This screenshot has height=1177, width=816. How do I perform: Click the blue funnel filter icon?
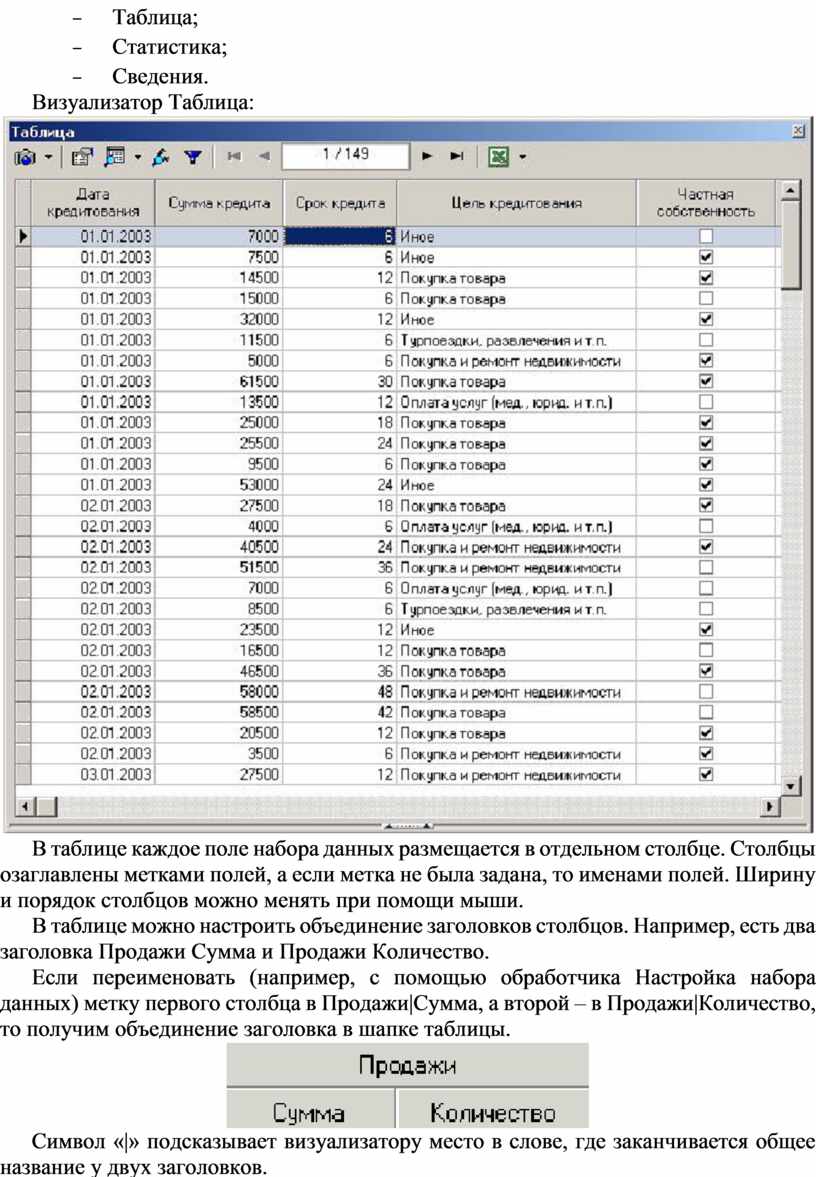194,157
